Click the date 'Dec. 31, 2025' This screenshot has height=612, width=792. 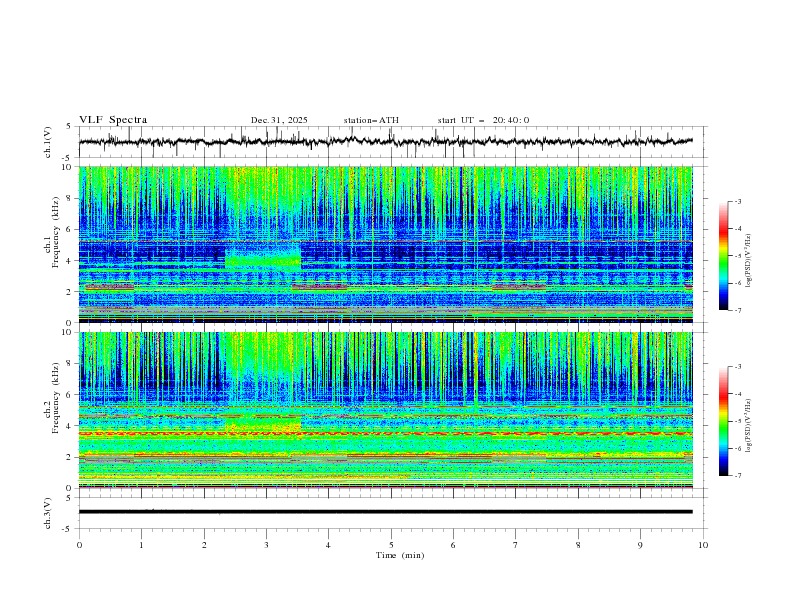tap(279, 120)
